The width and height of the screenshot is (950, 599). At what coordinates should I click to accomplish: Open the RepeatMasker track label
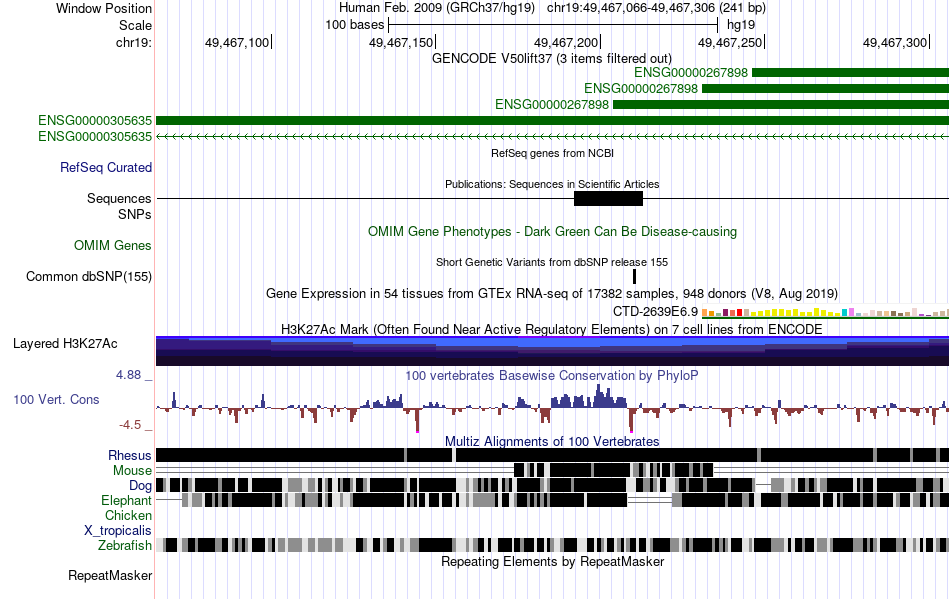tap(110, 575)
